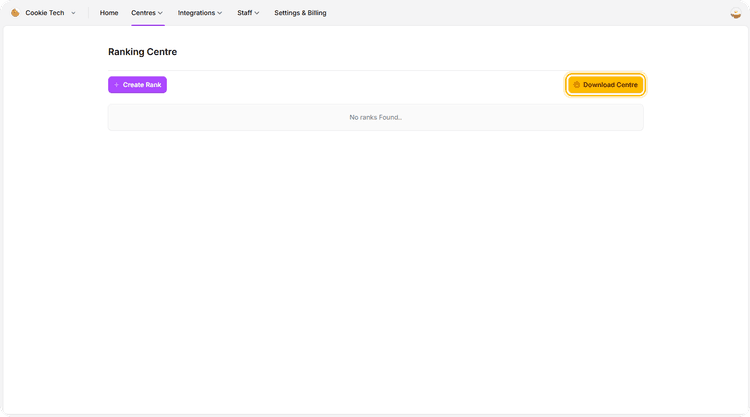Screen dimensions: 750x417
Task: Expand the Staff chevron arrow
Action: (257, 13)
